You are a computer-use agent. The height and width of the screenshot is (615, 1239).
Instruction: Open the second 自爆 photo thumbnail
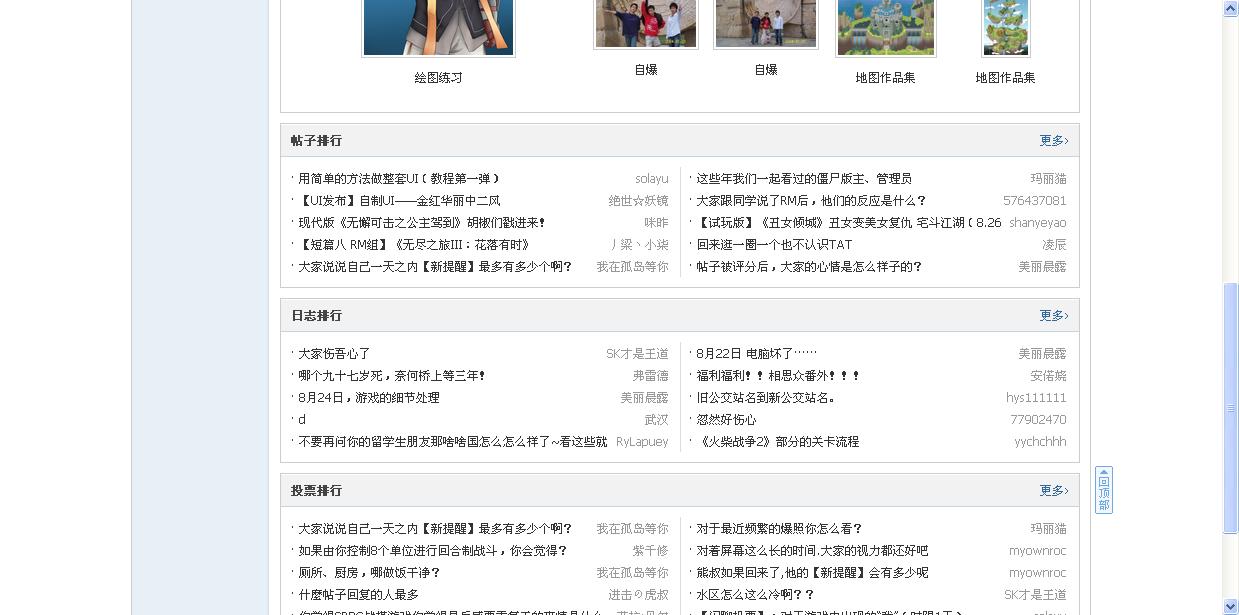(x=766, y=23)
